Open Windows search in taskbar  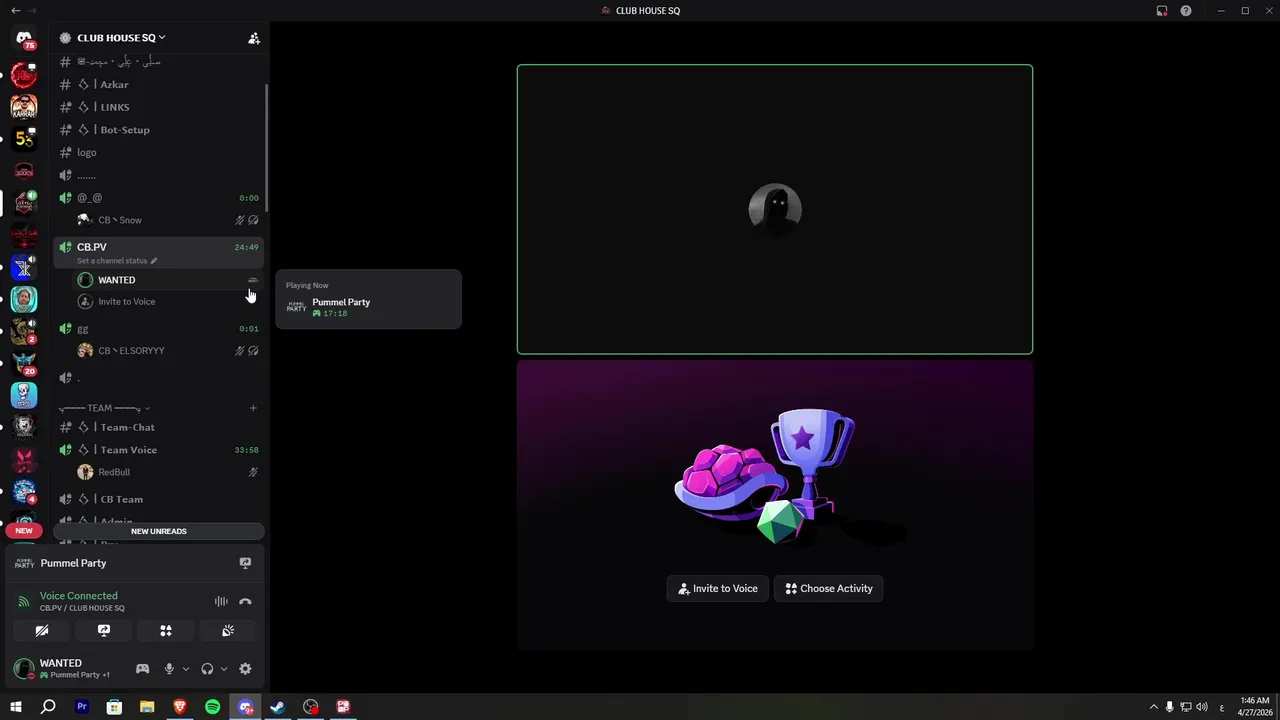(x=48, y=707)
